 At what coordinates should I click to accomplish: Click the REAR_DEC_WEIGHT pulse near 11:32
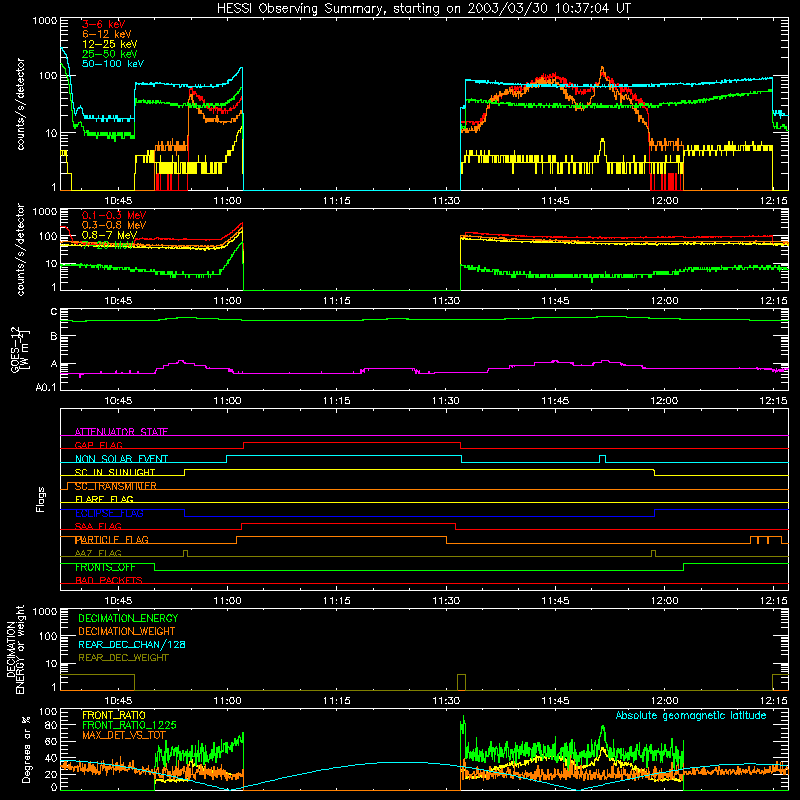461,682
